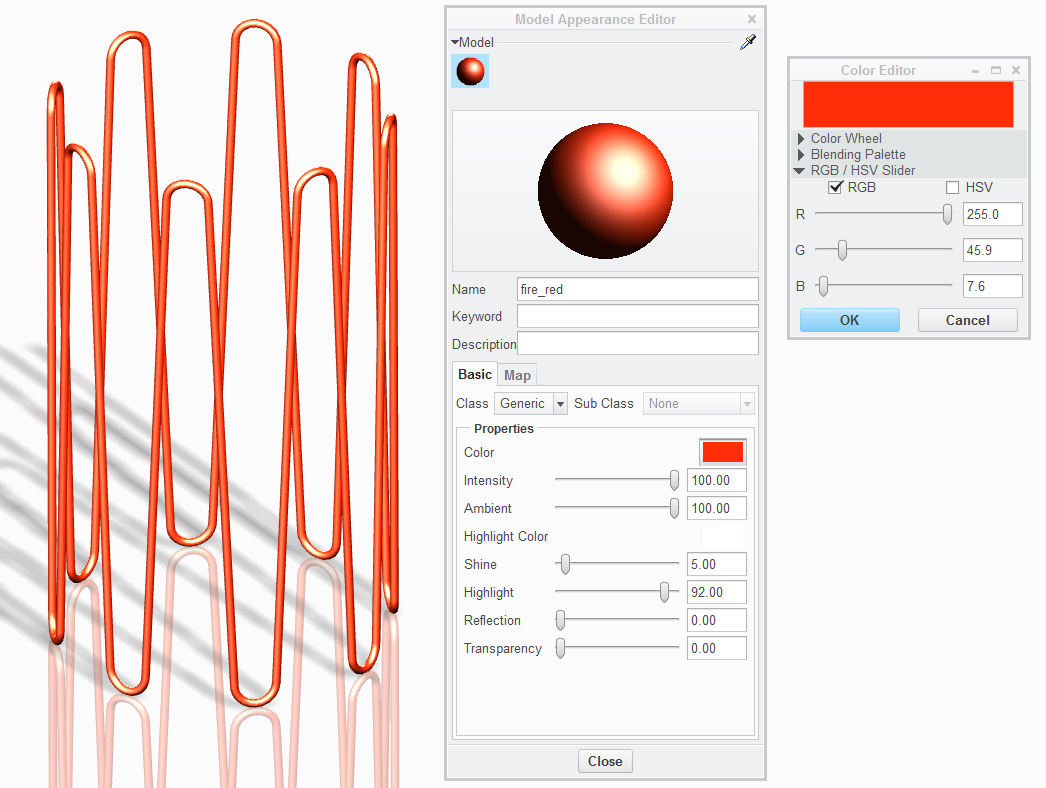This screenshot has width=1046, height=788.
Task: Click the G value field 45.9
Action: coord(993,250)
